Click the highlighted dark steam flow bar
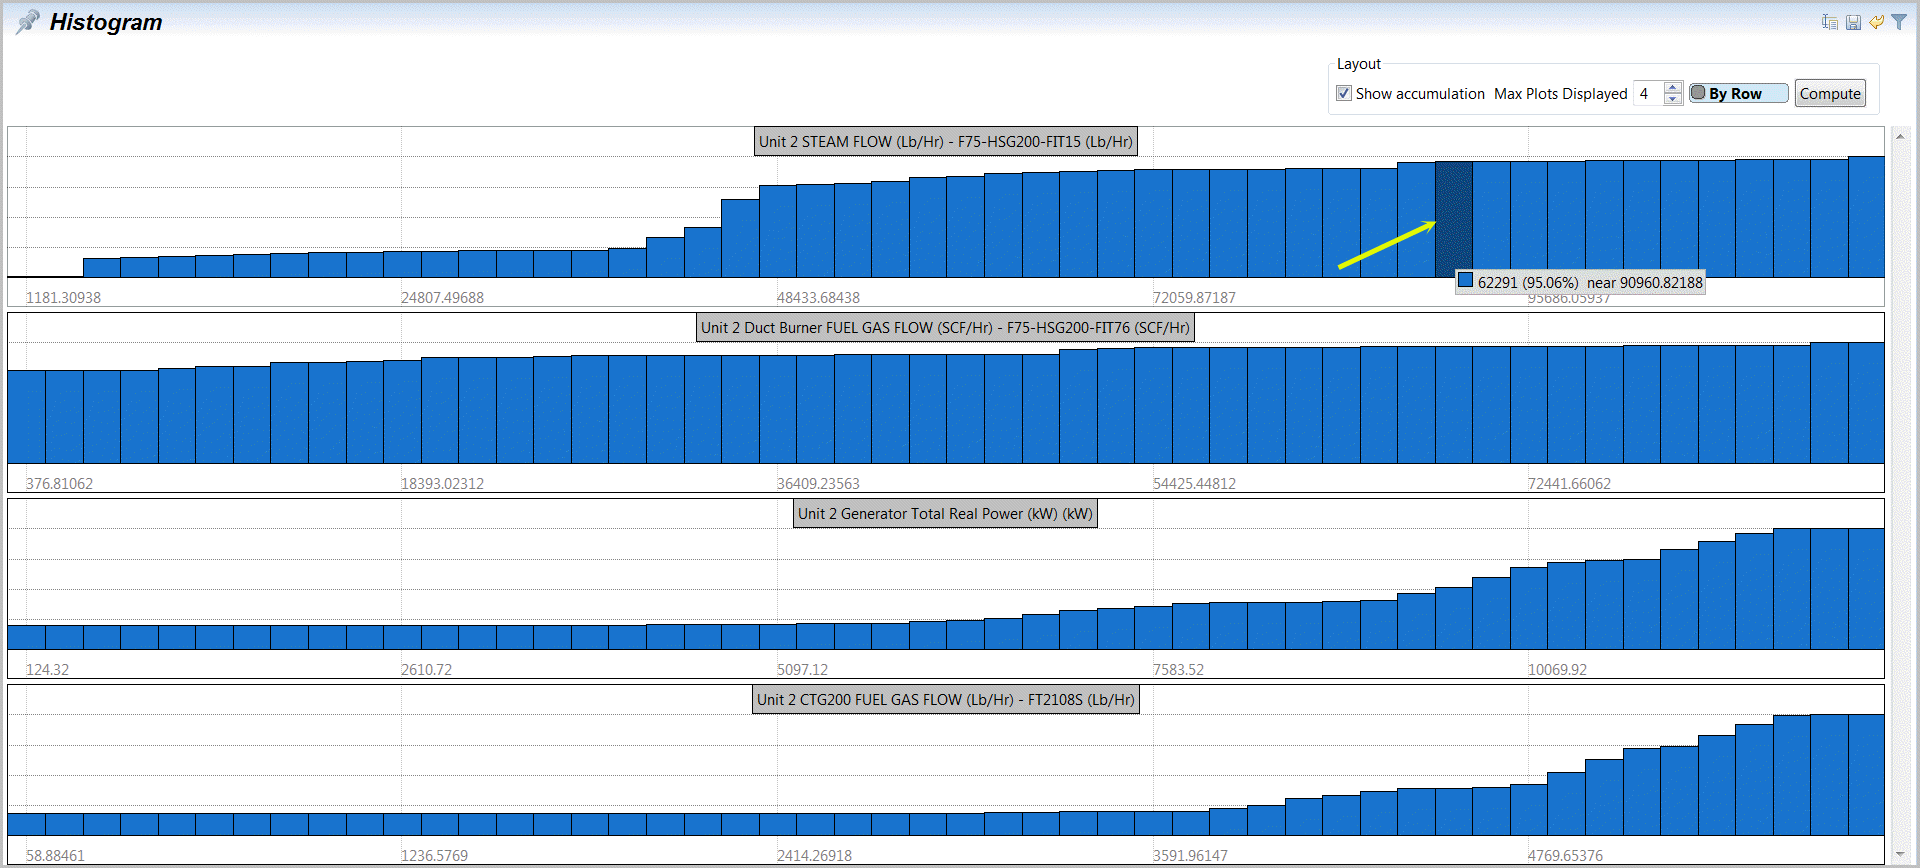 (x=1453, y=219)
